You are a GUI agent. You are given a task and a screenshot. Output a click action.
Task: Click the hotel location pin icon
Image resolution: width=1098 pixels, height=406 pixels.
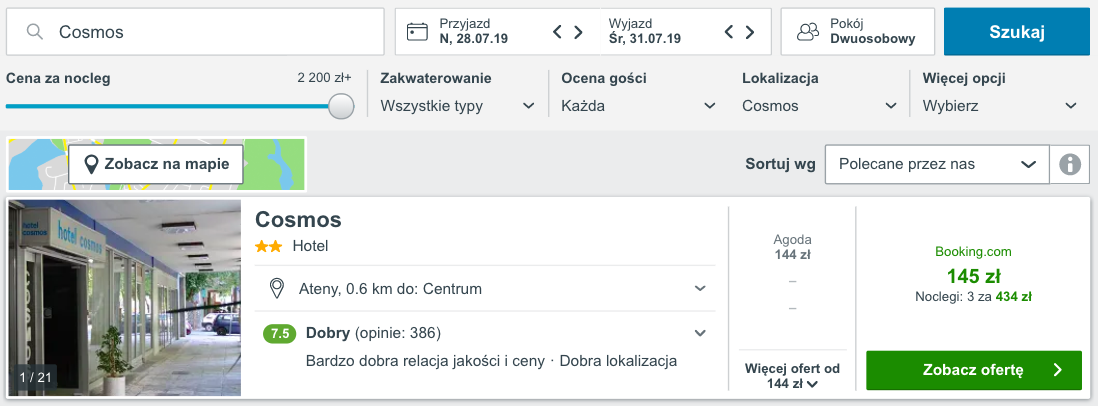pyautogui.click(x=277, y=289)
